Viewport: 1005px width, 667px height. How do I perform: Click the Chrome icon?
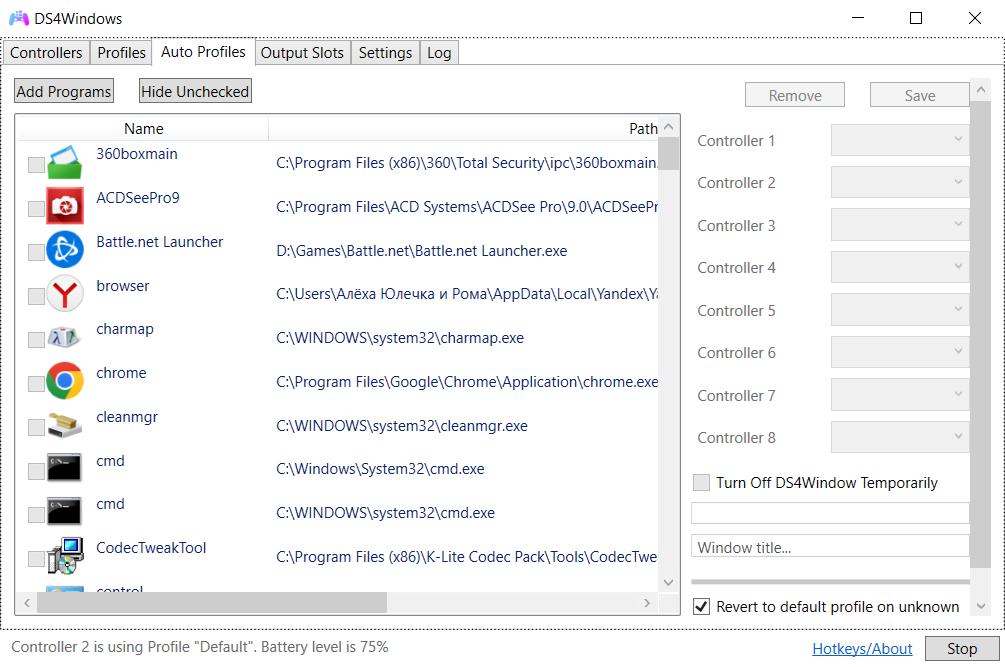(x=65, y=381)
